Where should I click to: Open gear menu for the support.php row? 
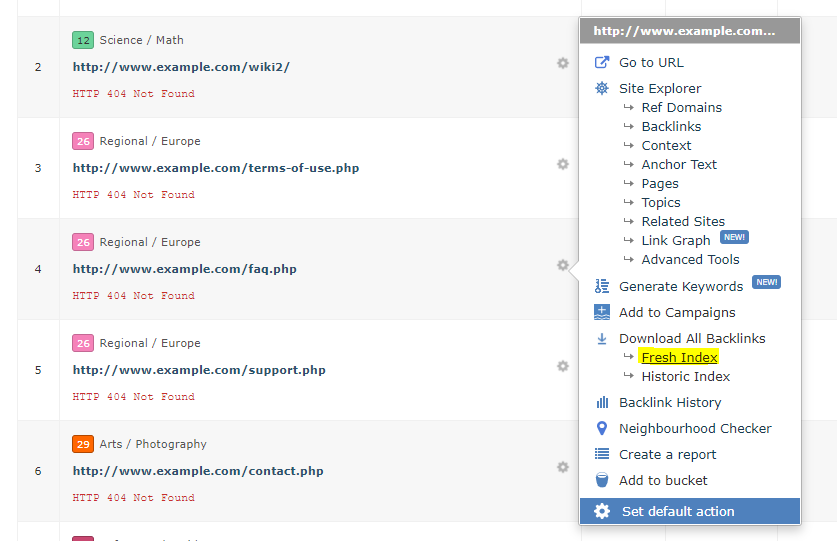coord(563,366)
